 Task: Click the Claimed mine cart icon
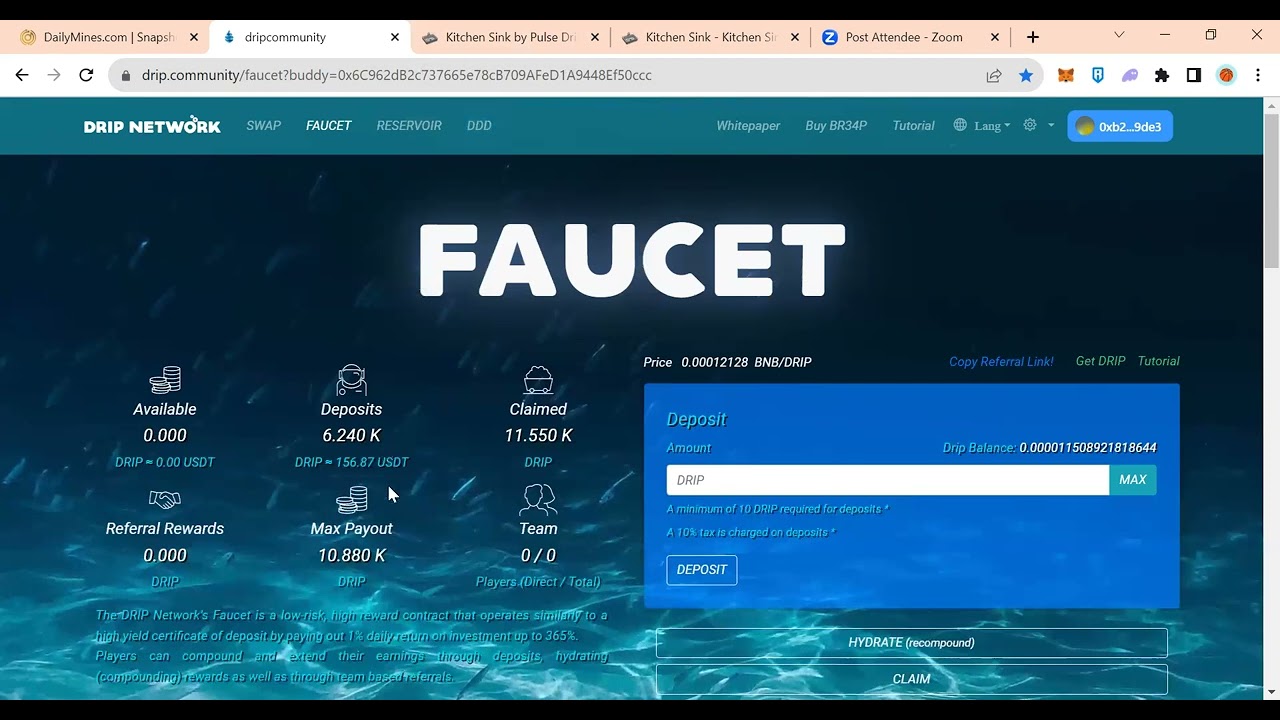point(538,380)
